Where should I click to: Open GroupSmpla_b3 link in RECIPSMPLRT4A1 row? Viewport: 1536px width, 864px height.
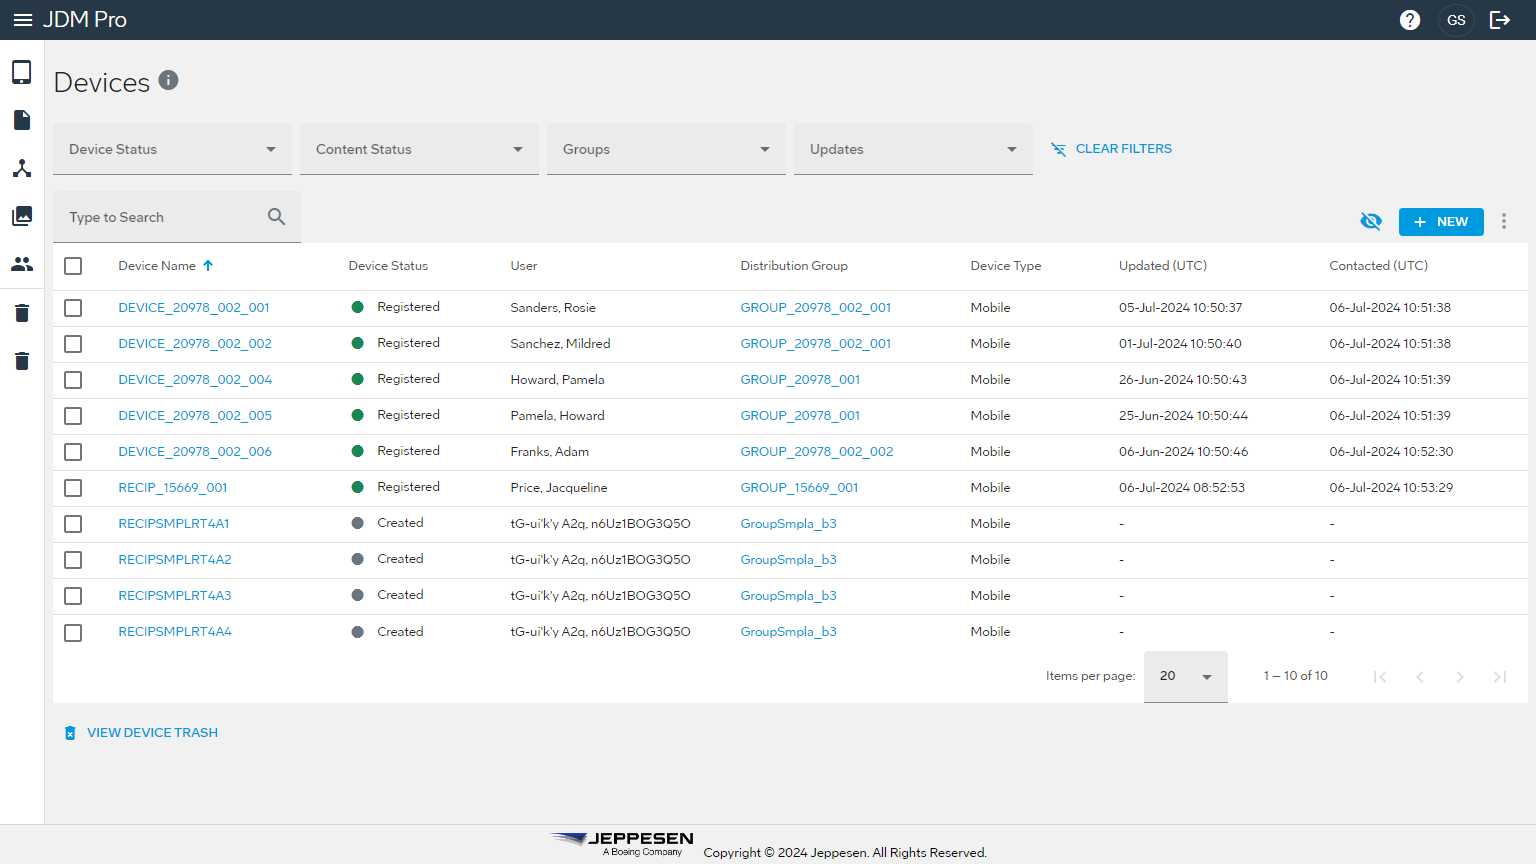(788, 524)
